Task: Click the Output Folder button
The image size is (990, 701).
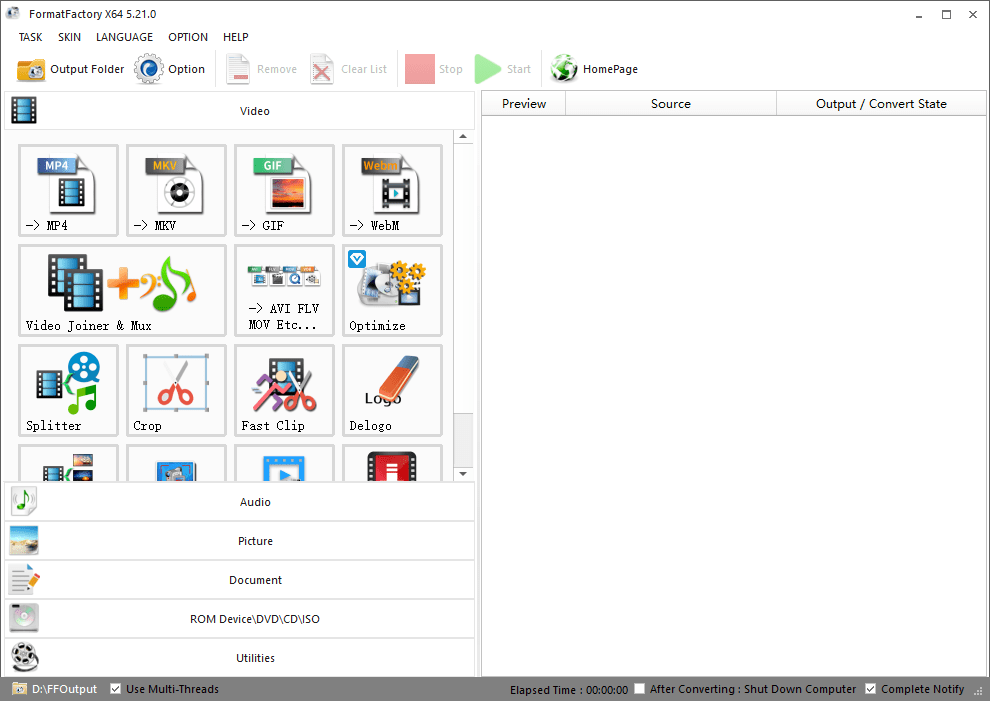Action: (x=71, y=69)
